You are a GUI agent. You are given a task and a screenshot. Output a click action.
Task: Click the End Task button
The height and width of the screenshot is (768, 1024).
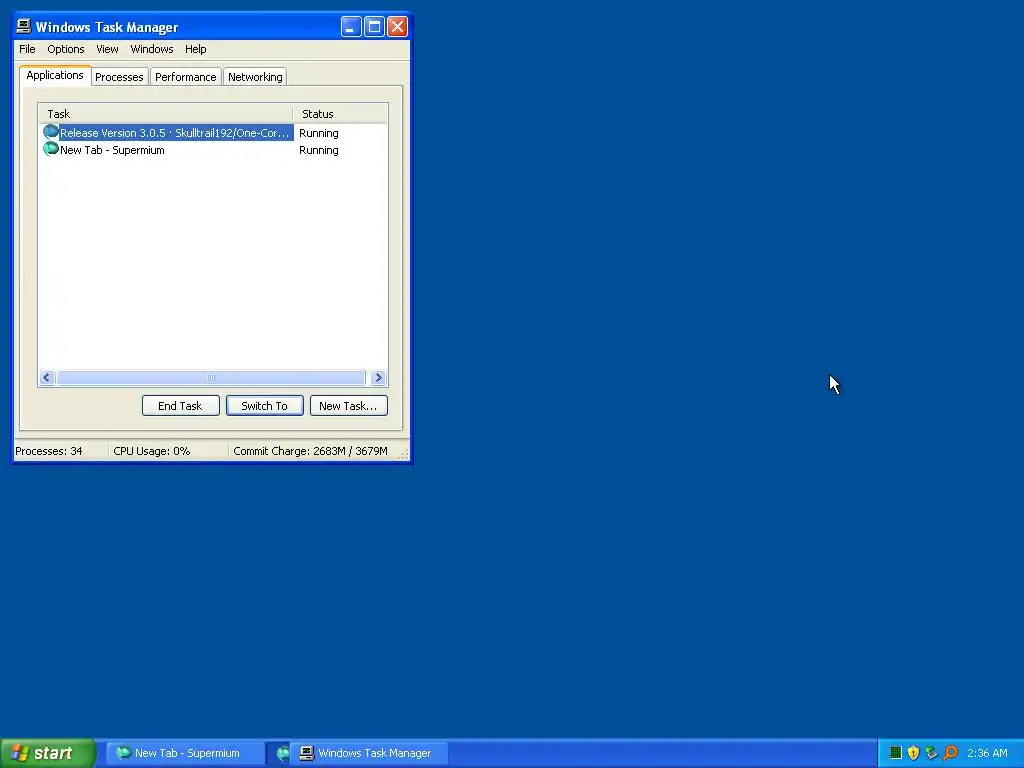click(x=180, y=406)
